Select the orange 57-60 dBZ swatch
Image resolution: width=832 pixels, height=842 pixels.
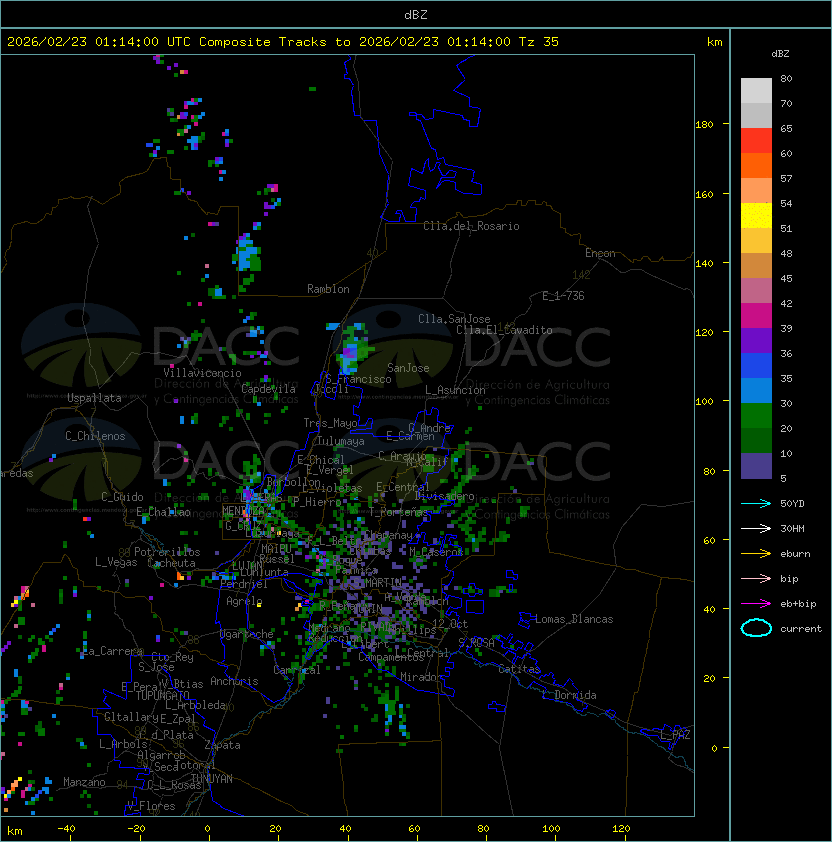[756, 165]
